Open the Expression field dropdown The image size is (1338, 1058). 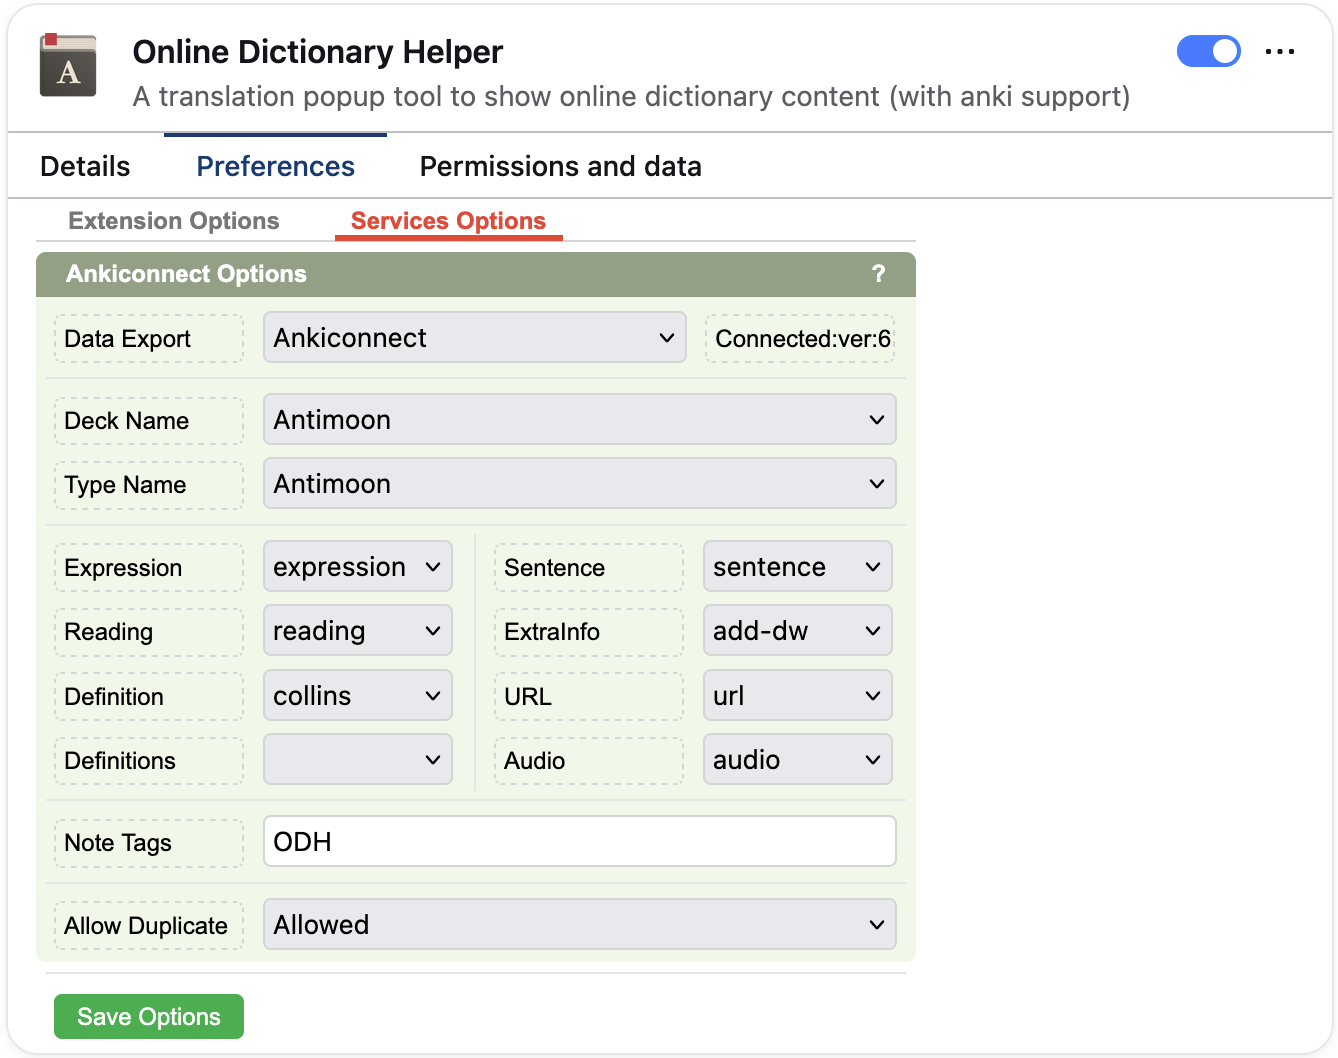pyautogui.click(x=358, y=567)
